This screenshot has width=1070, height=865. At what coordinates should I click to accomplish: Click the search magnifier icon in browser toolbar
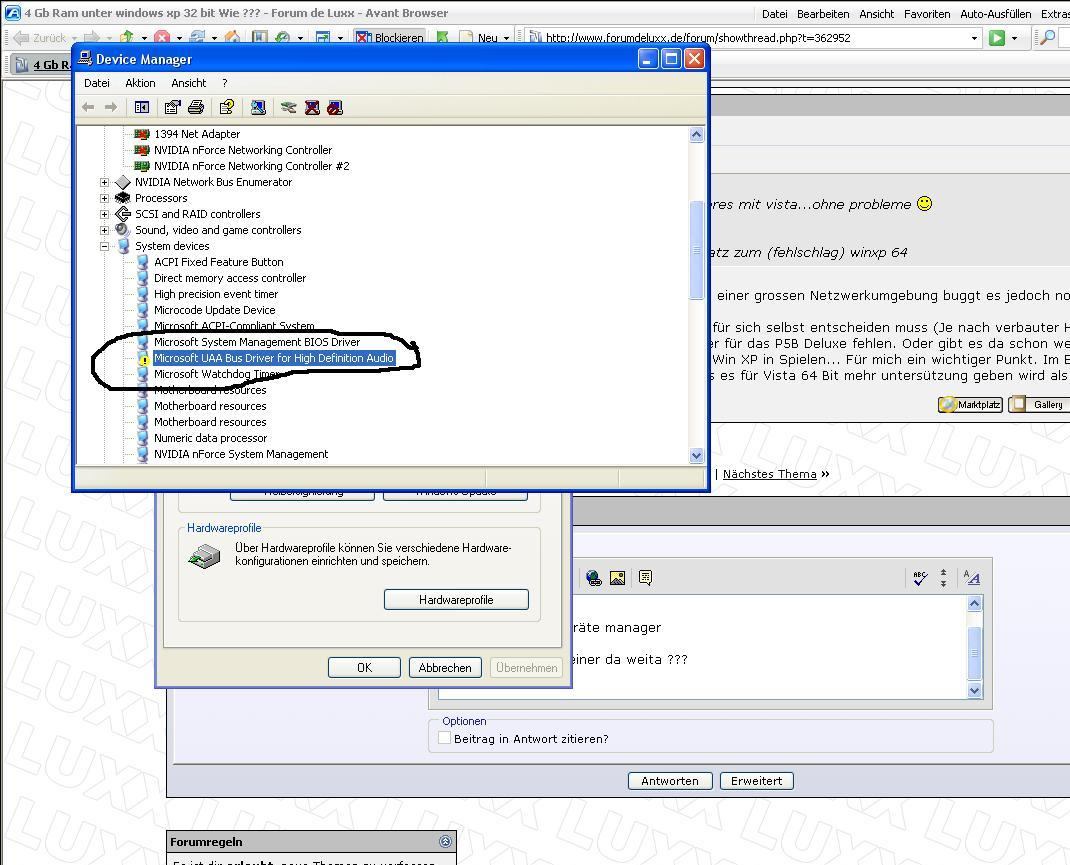point(1047,38)
